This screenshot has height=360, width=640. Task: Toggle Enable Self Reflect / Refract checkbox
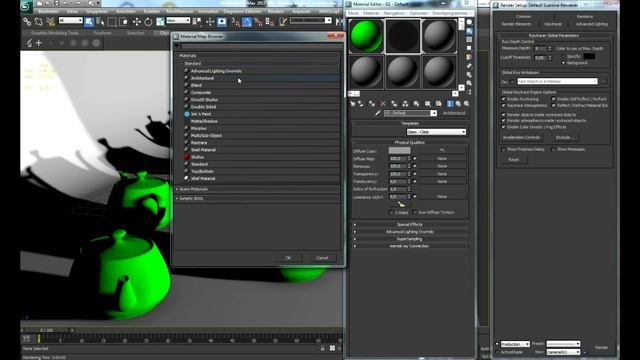coord(553,99)
